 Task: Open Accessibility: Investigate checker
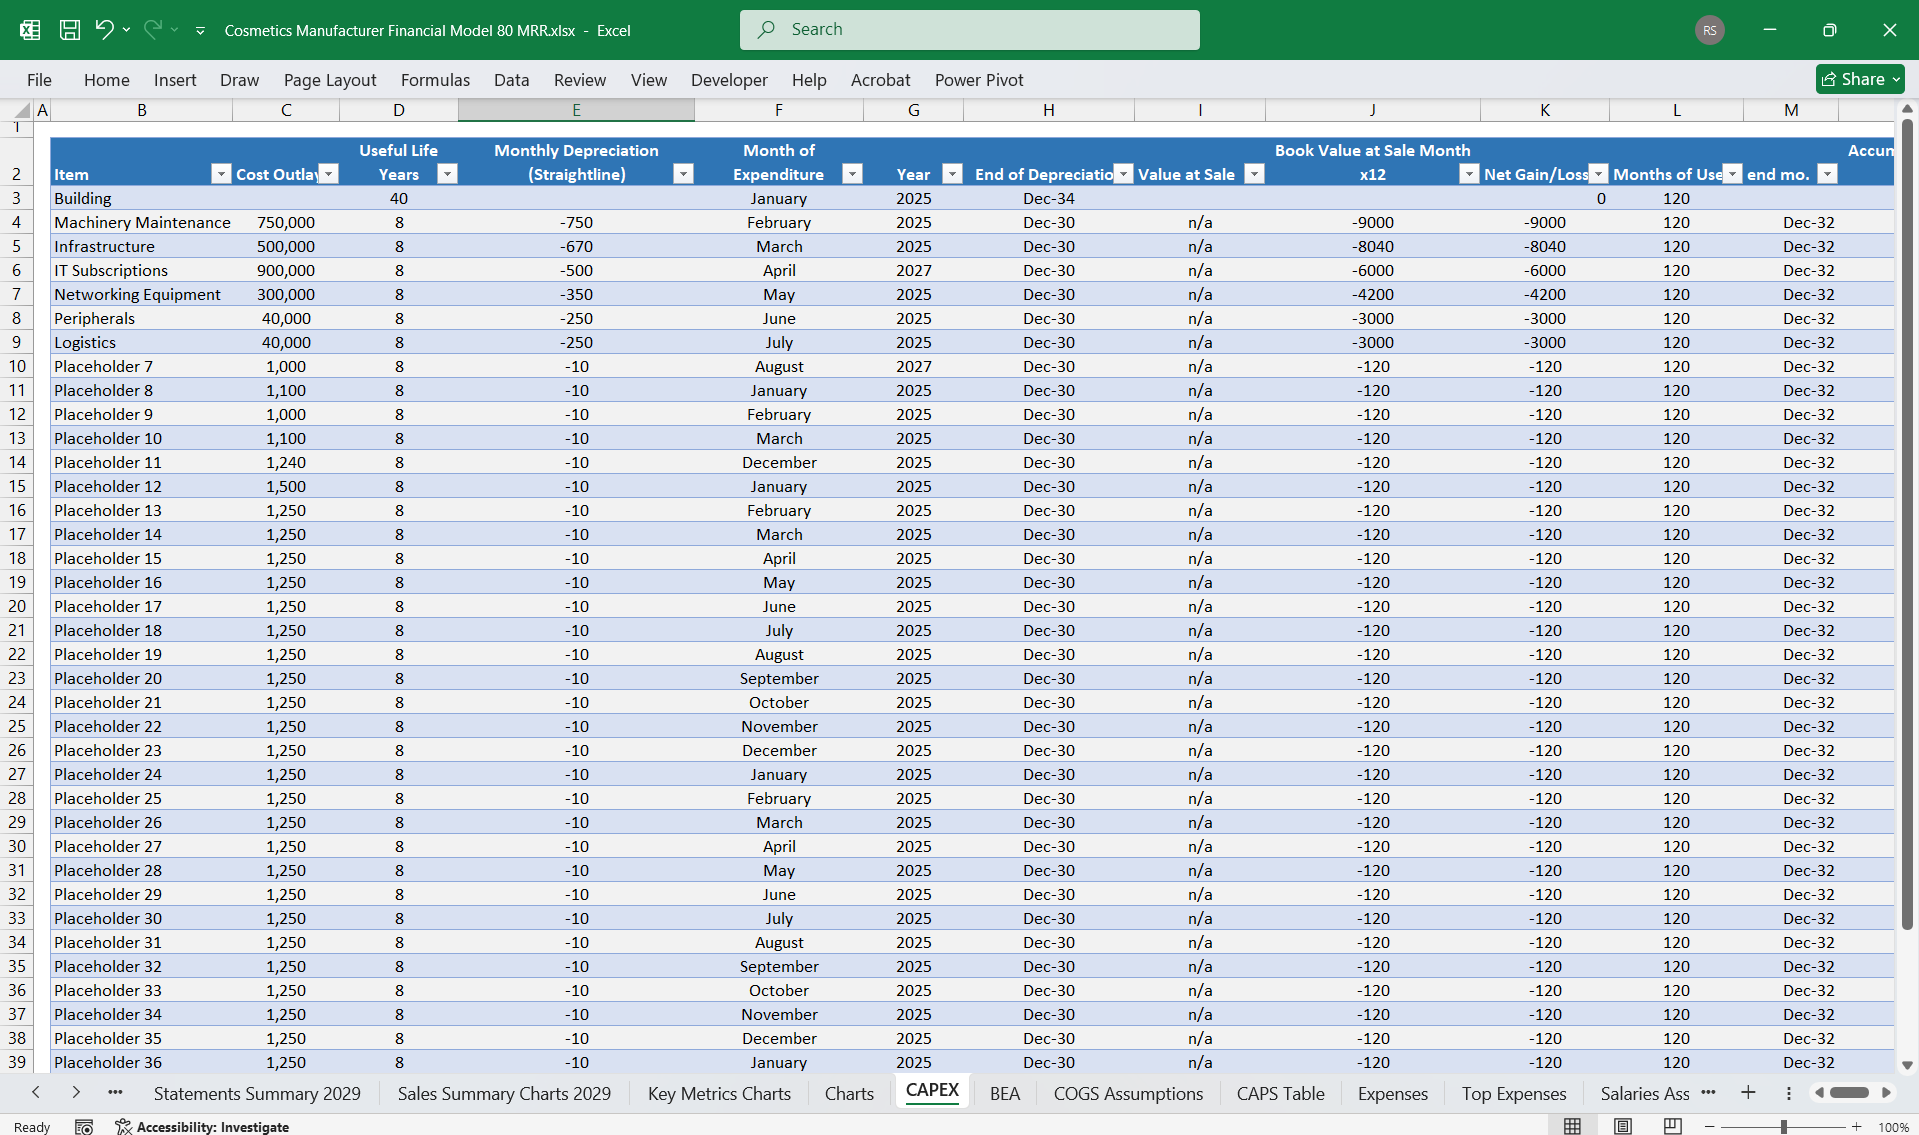click(x=213, y=1126)
